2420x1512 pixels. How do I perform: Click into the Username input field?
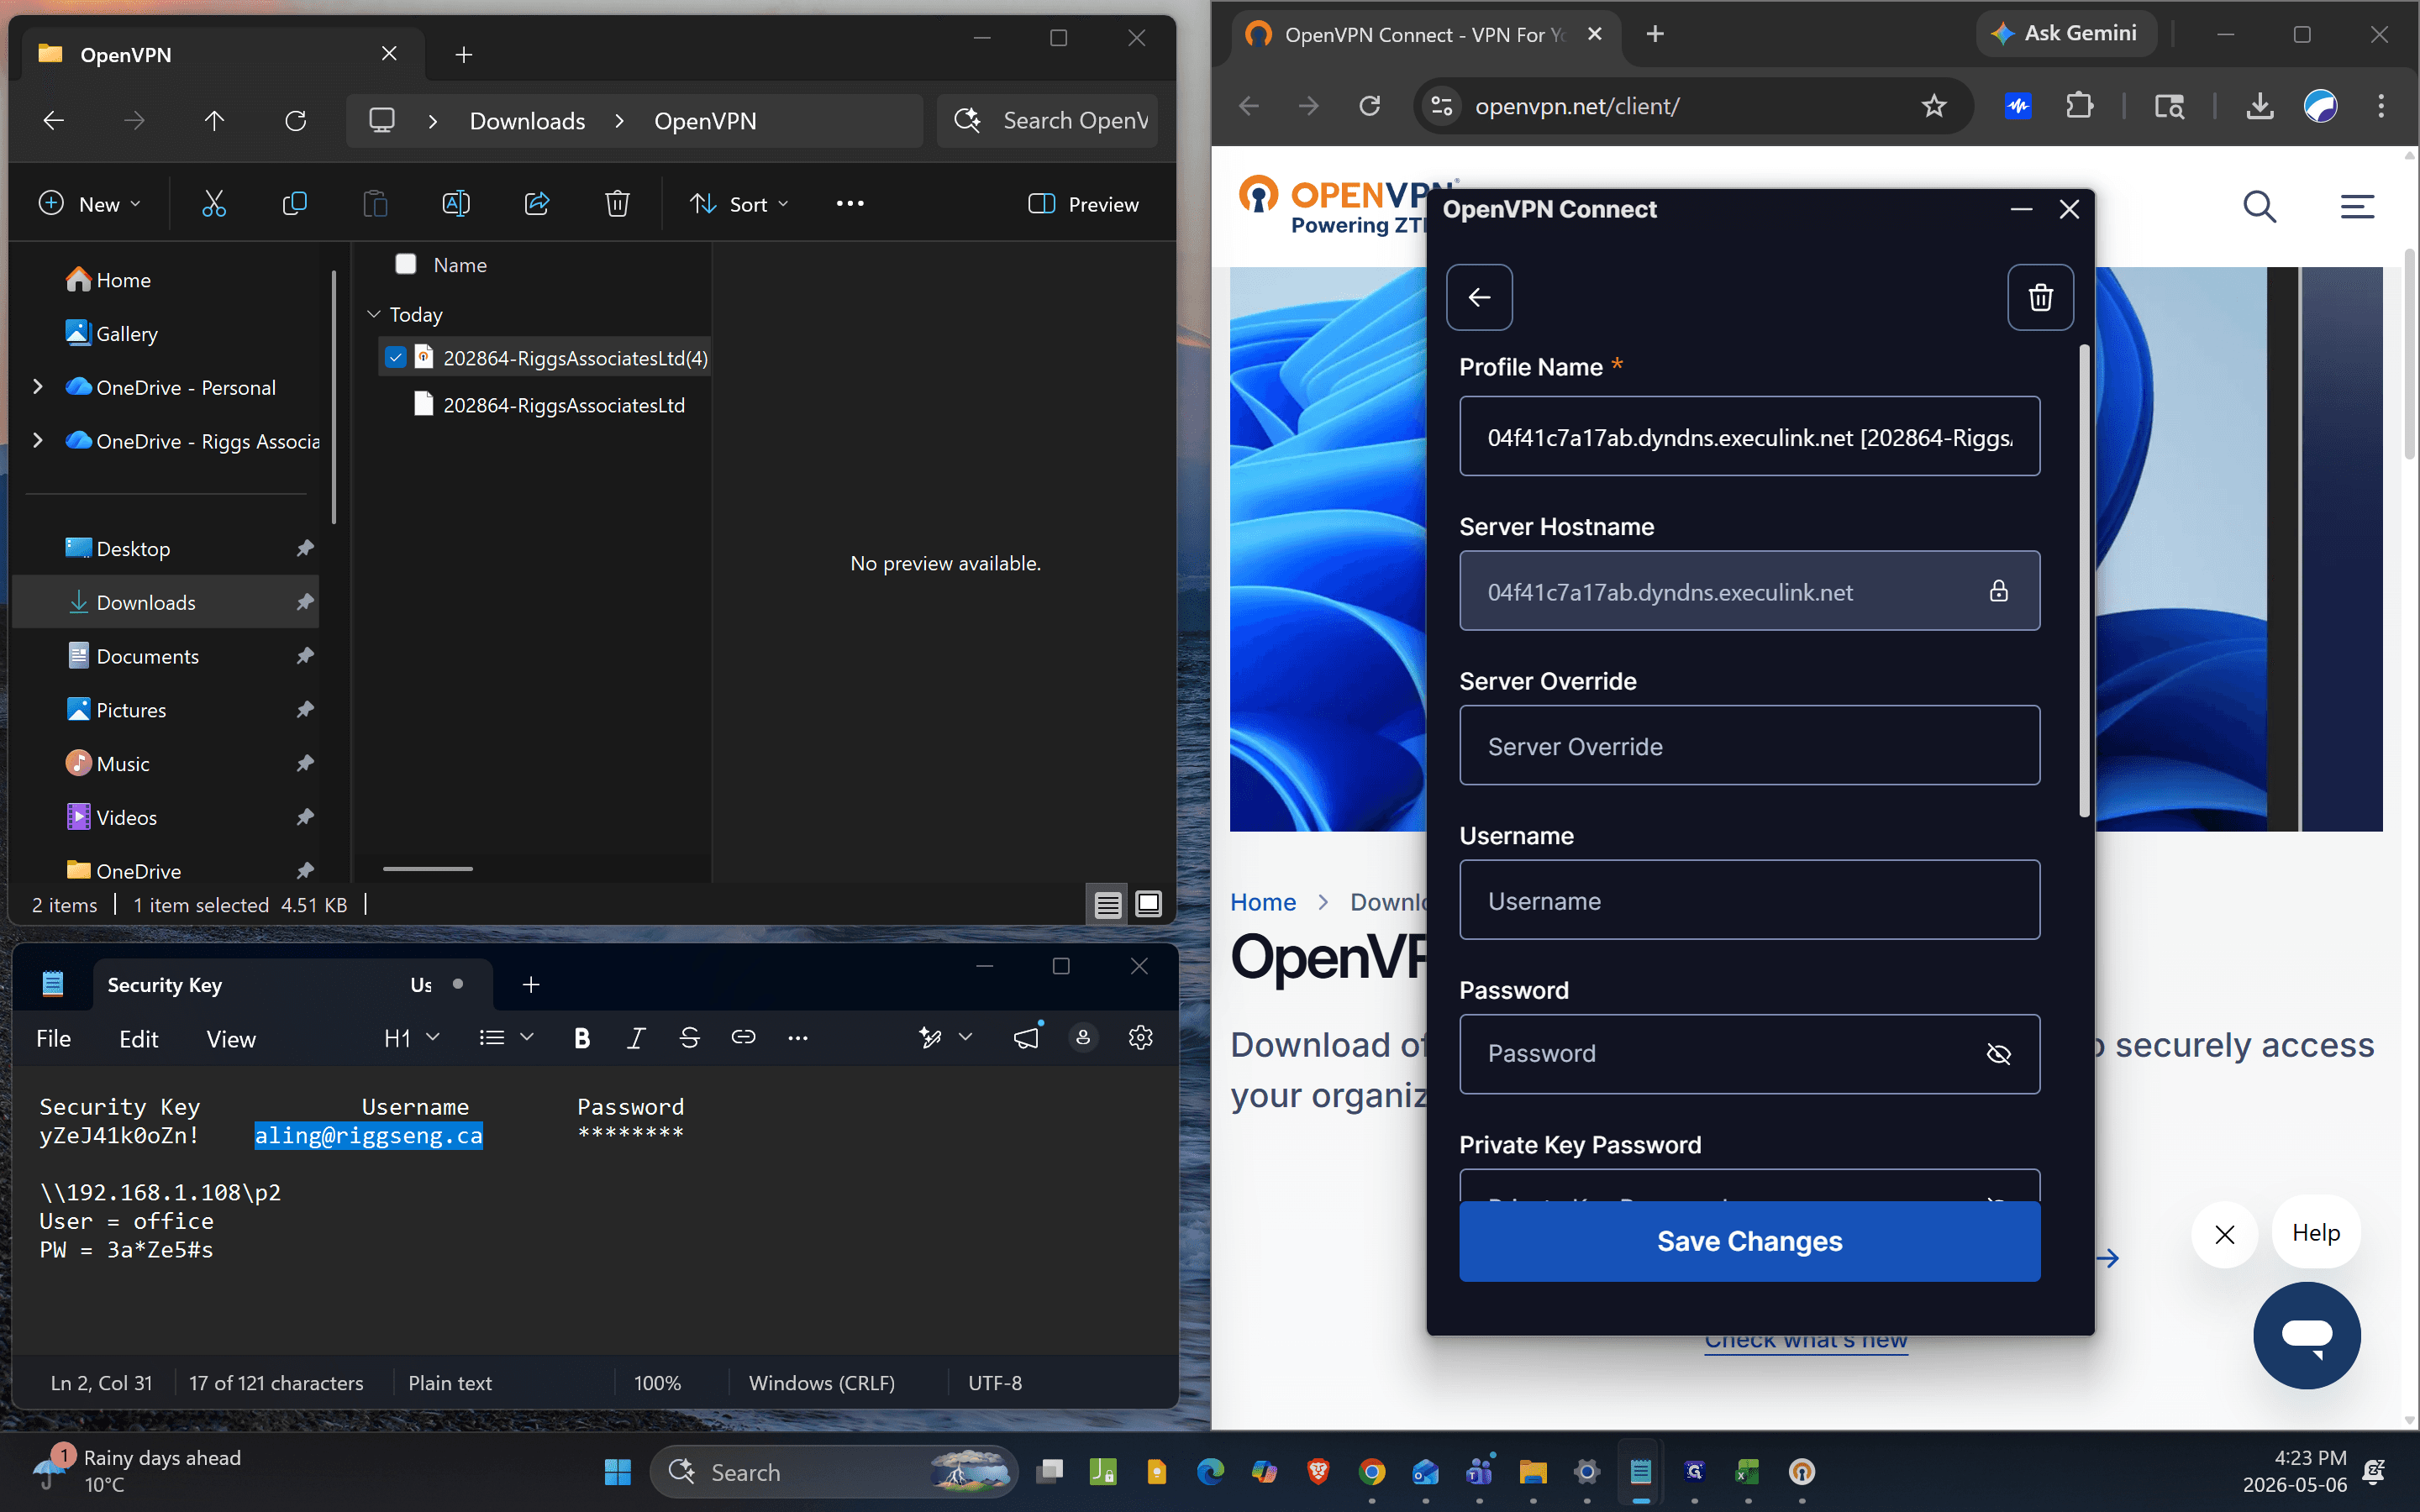[1749, 900]
